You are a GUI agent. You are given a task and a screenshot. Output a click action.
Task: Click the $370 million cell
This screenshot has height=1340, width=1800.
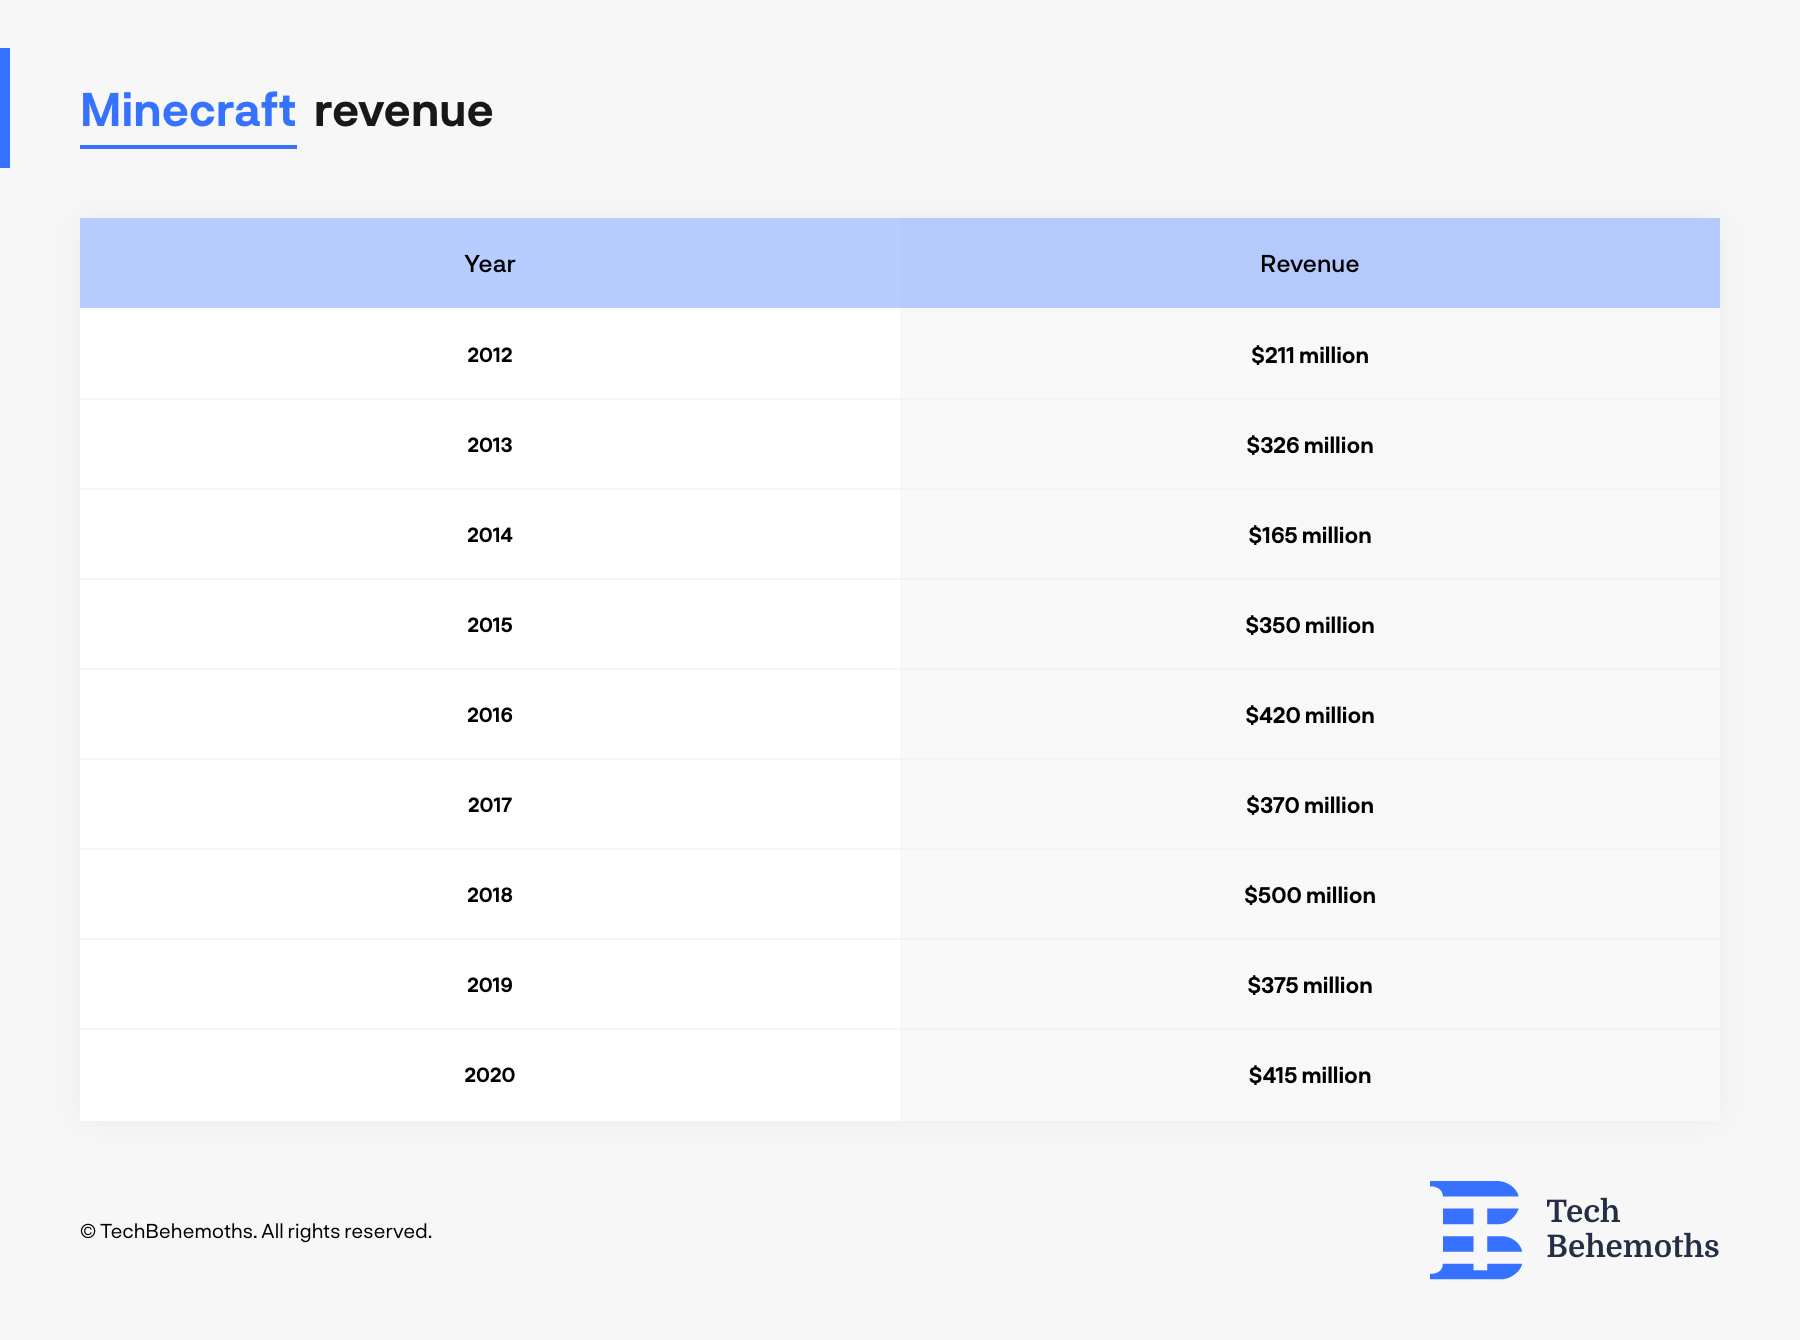(x=1310, y=804)
